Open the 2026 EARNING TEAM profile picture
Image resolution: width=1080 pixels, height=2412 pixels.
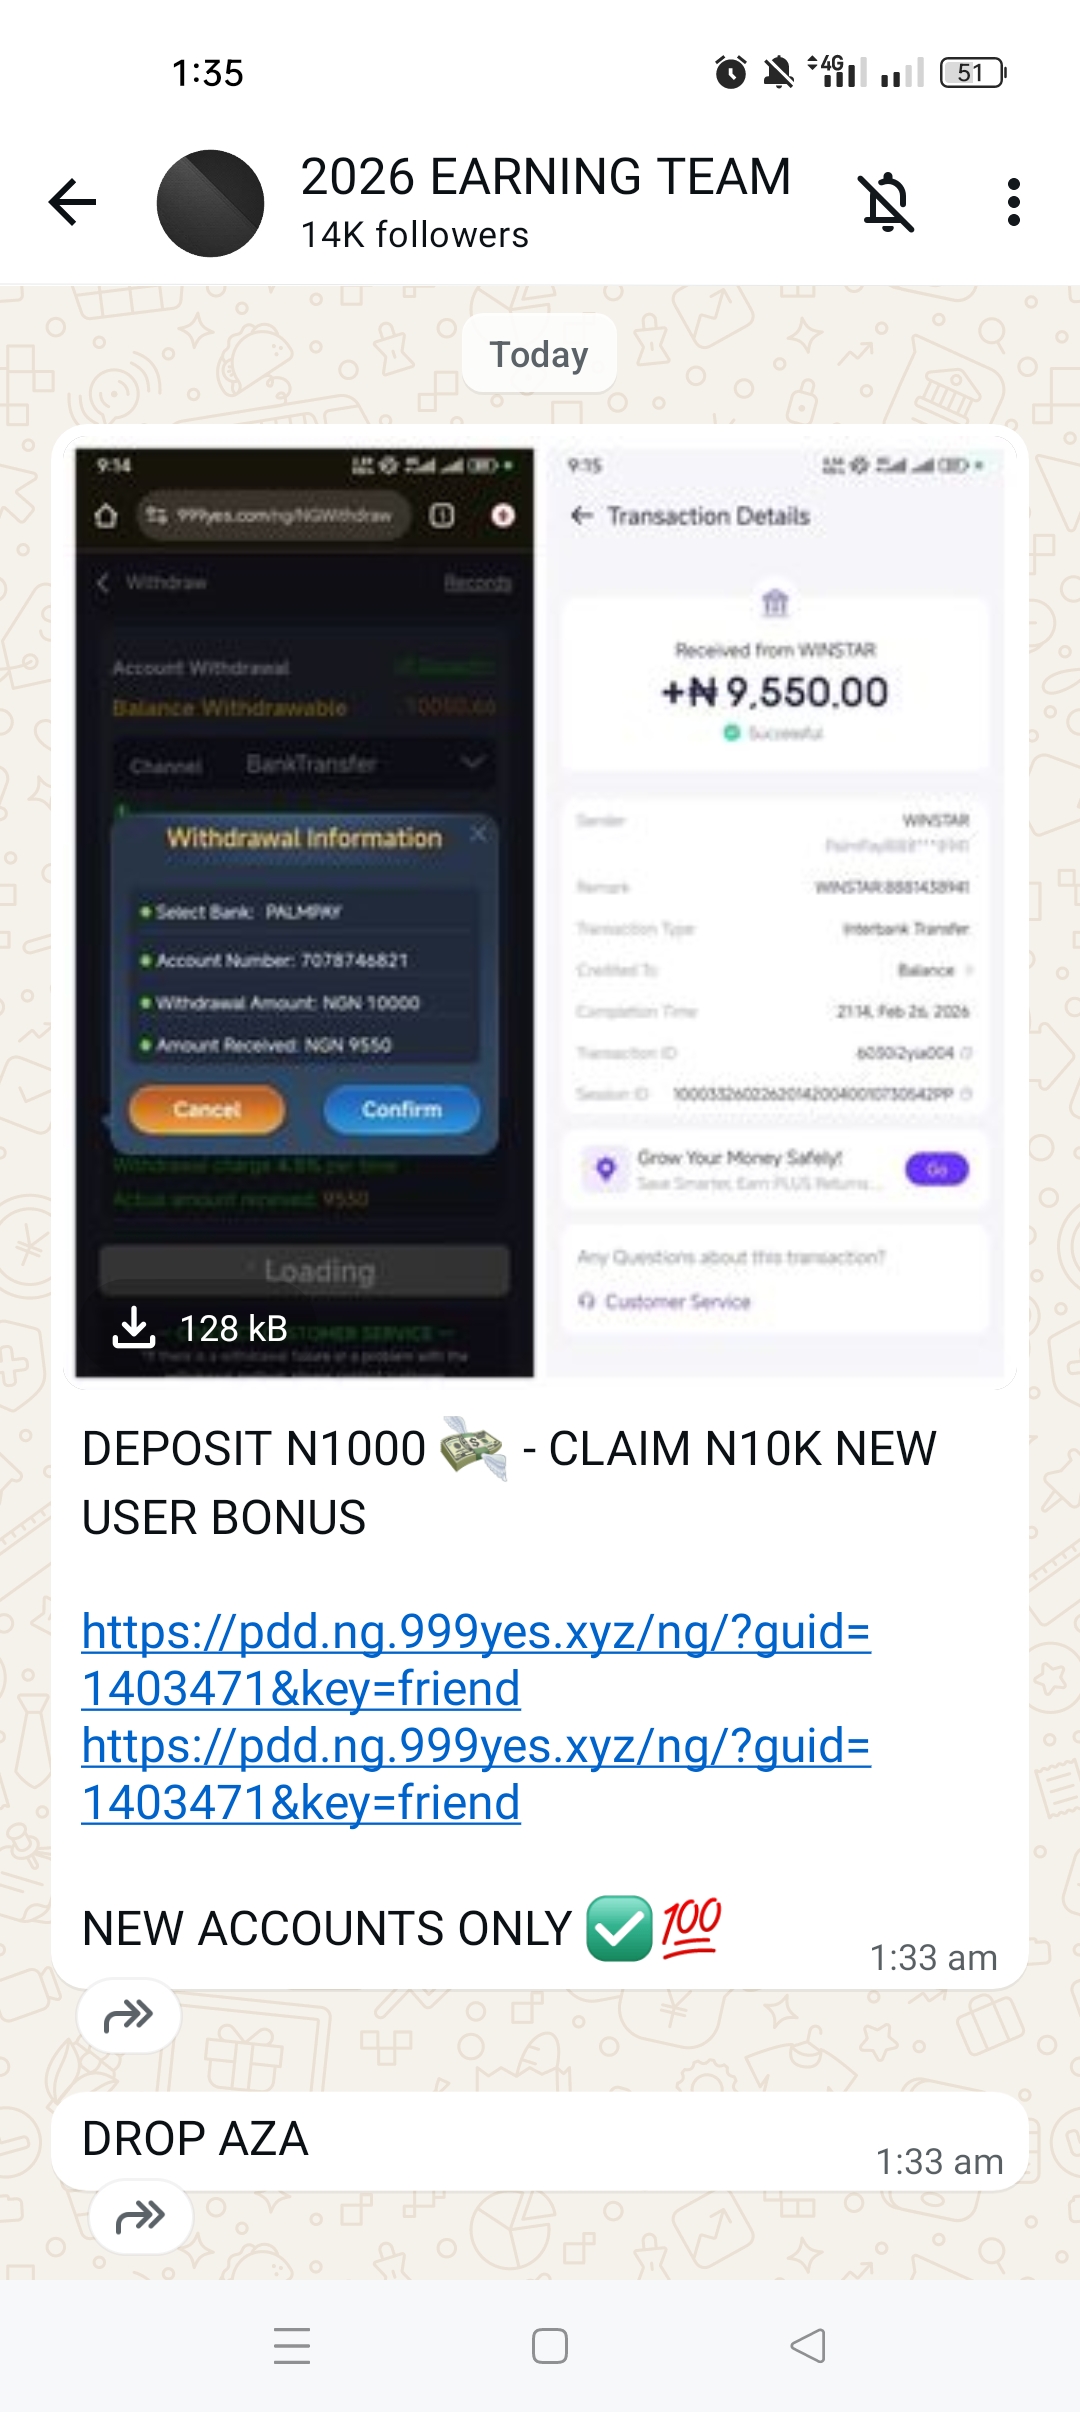coord(210,203)
